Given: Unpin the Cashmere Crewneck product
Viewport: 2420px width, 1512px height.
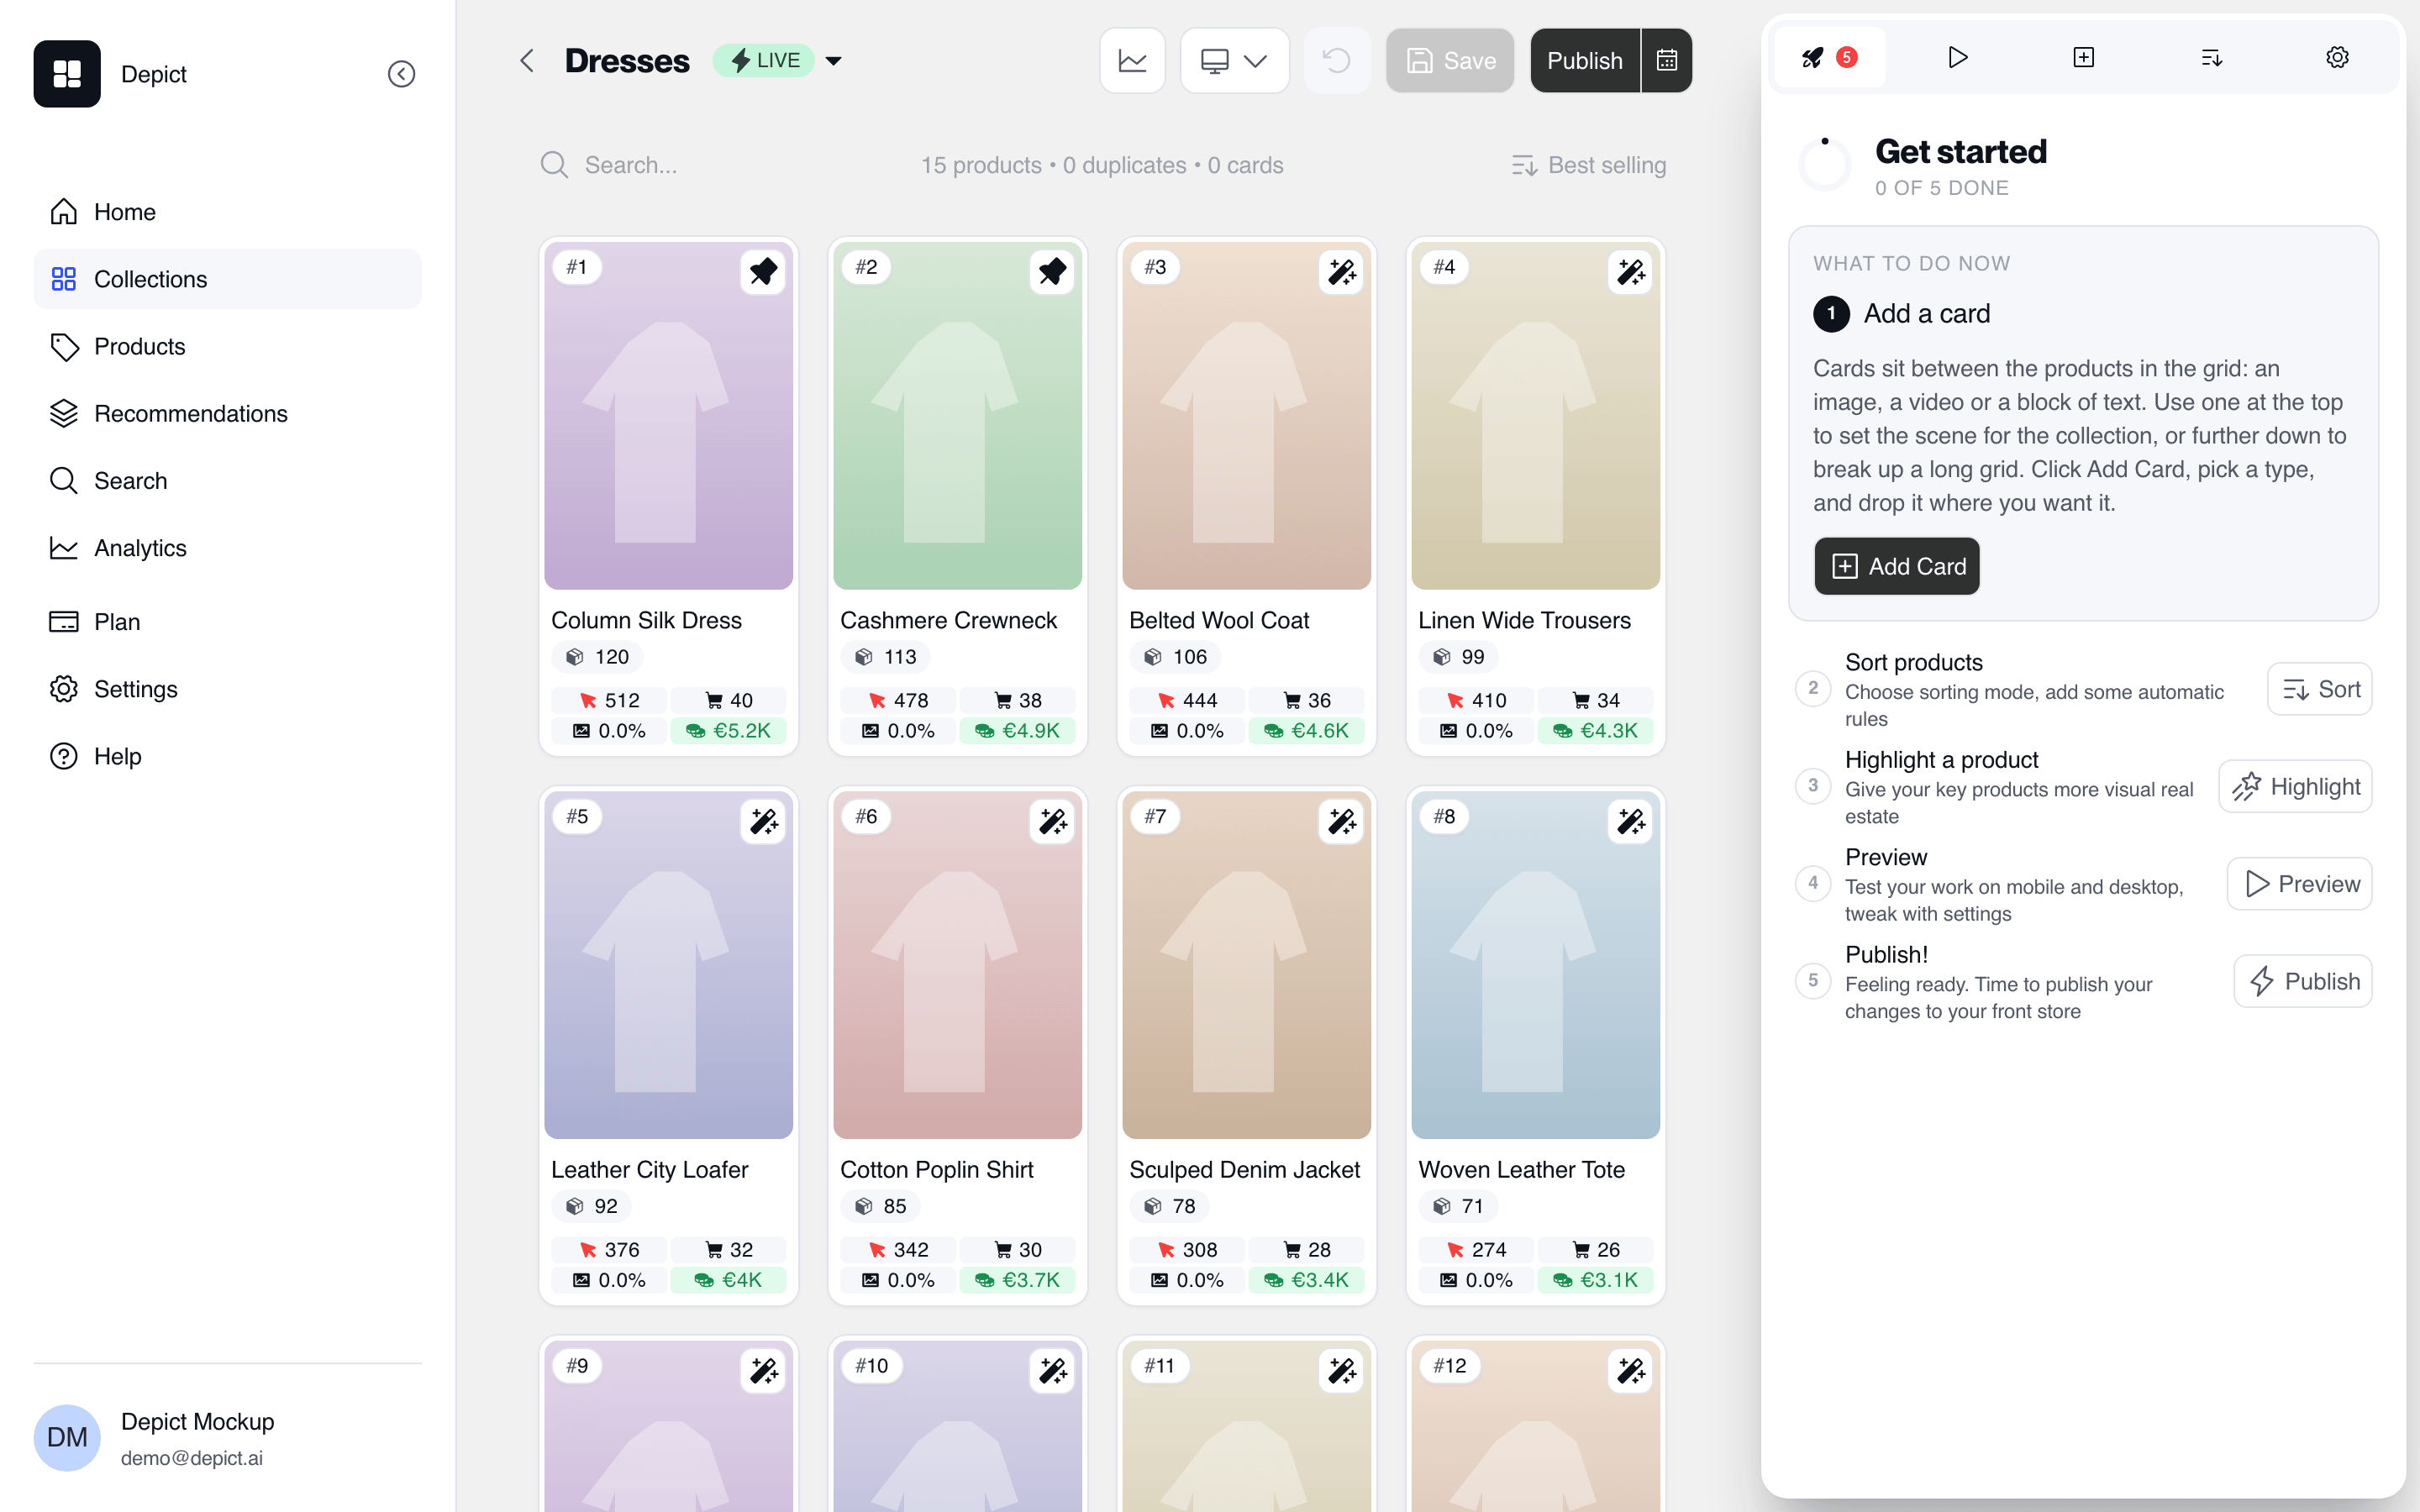Looking at the screenshot, I should point(1052,271).
